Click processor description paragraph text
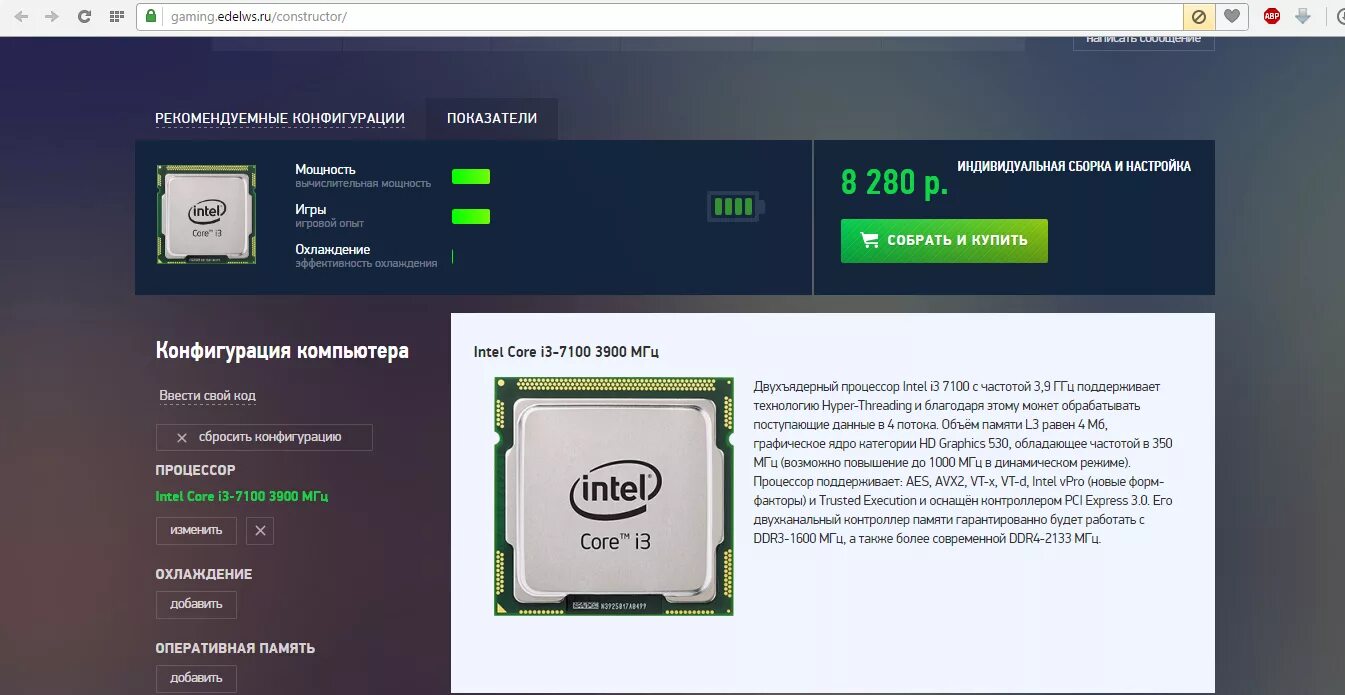1345x695 pixels. 962,462
